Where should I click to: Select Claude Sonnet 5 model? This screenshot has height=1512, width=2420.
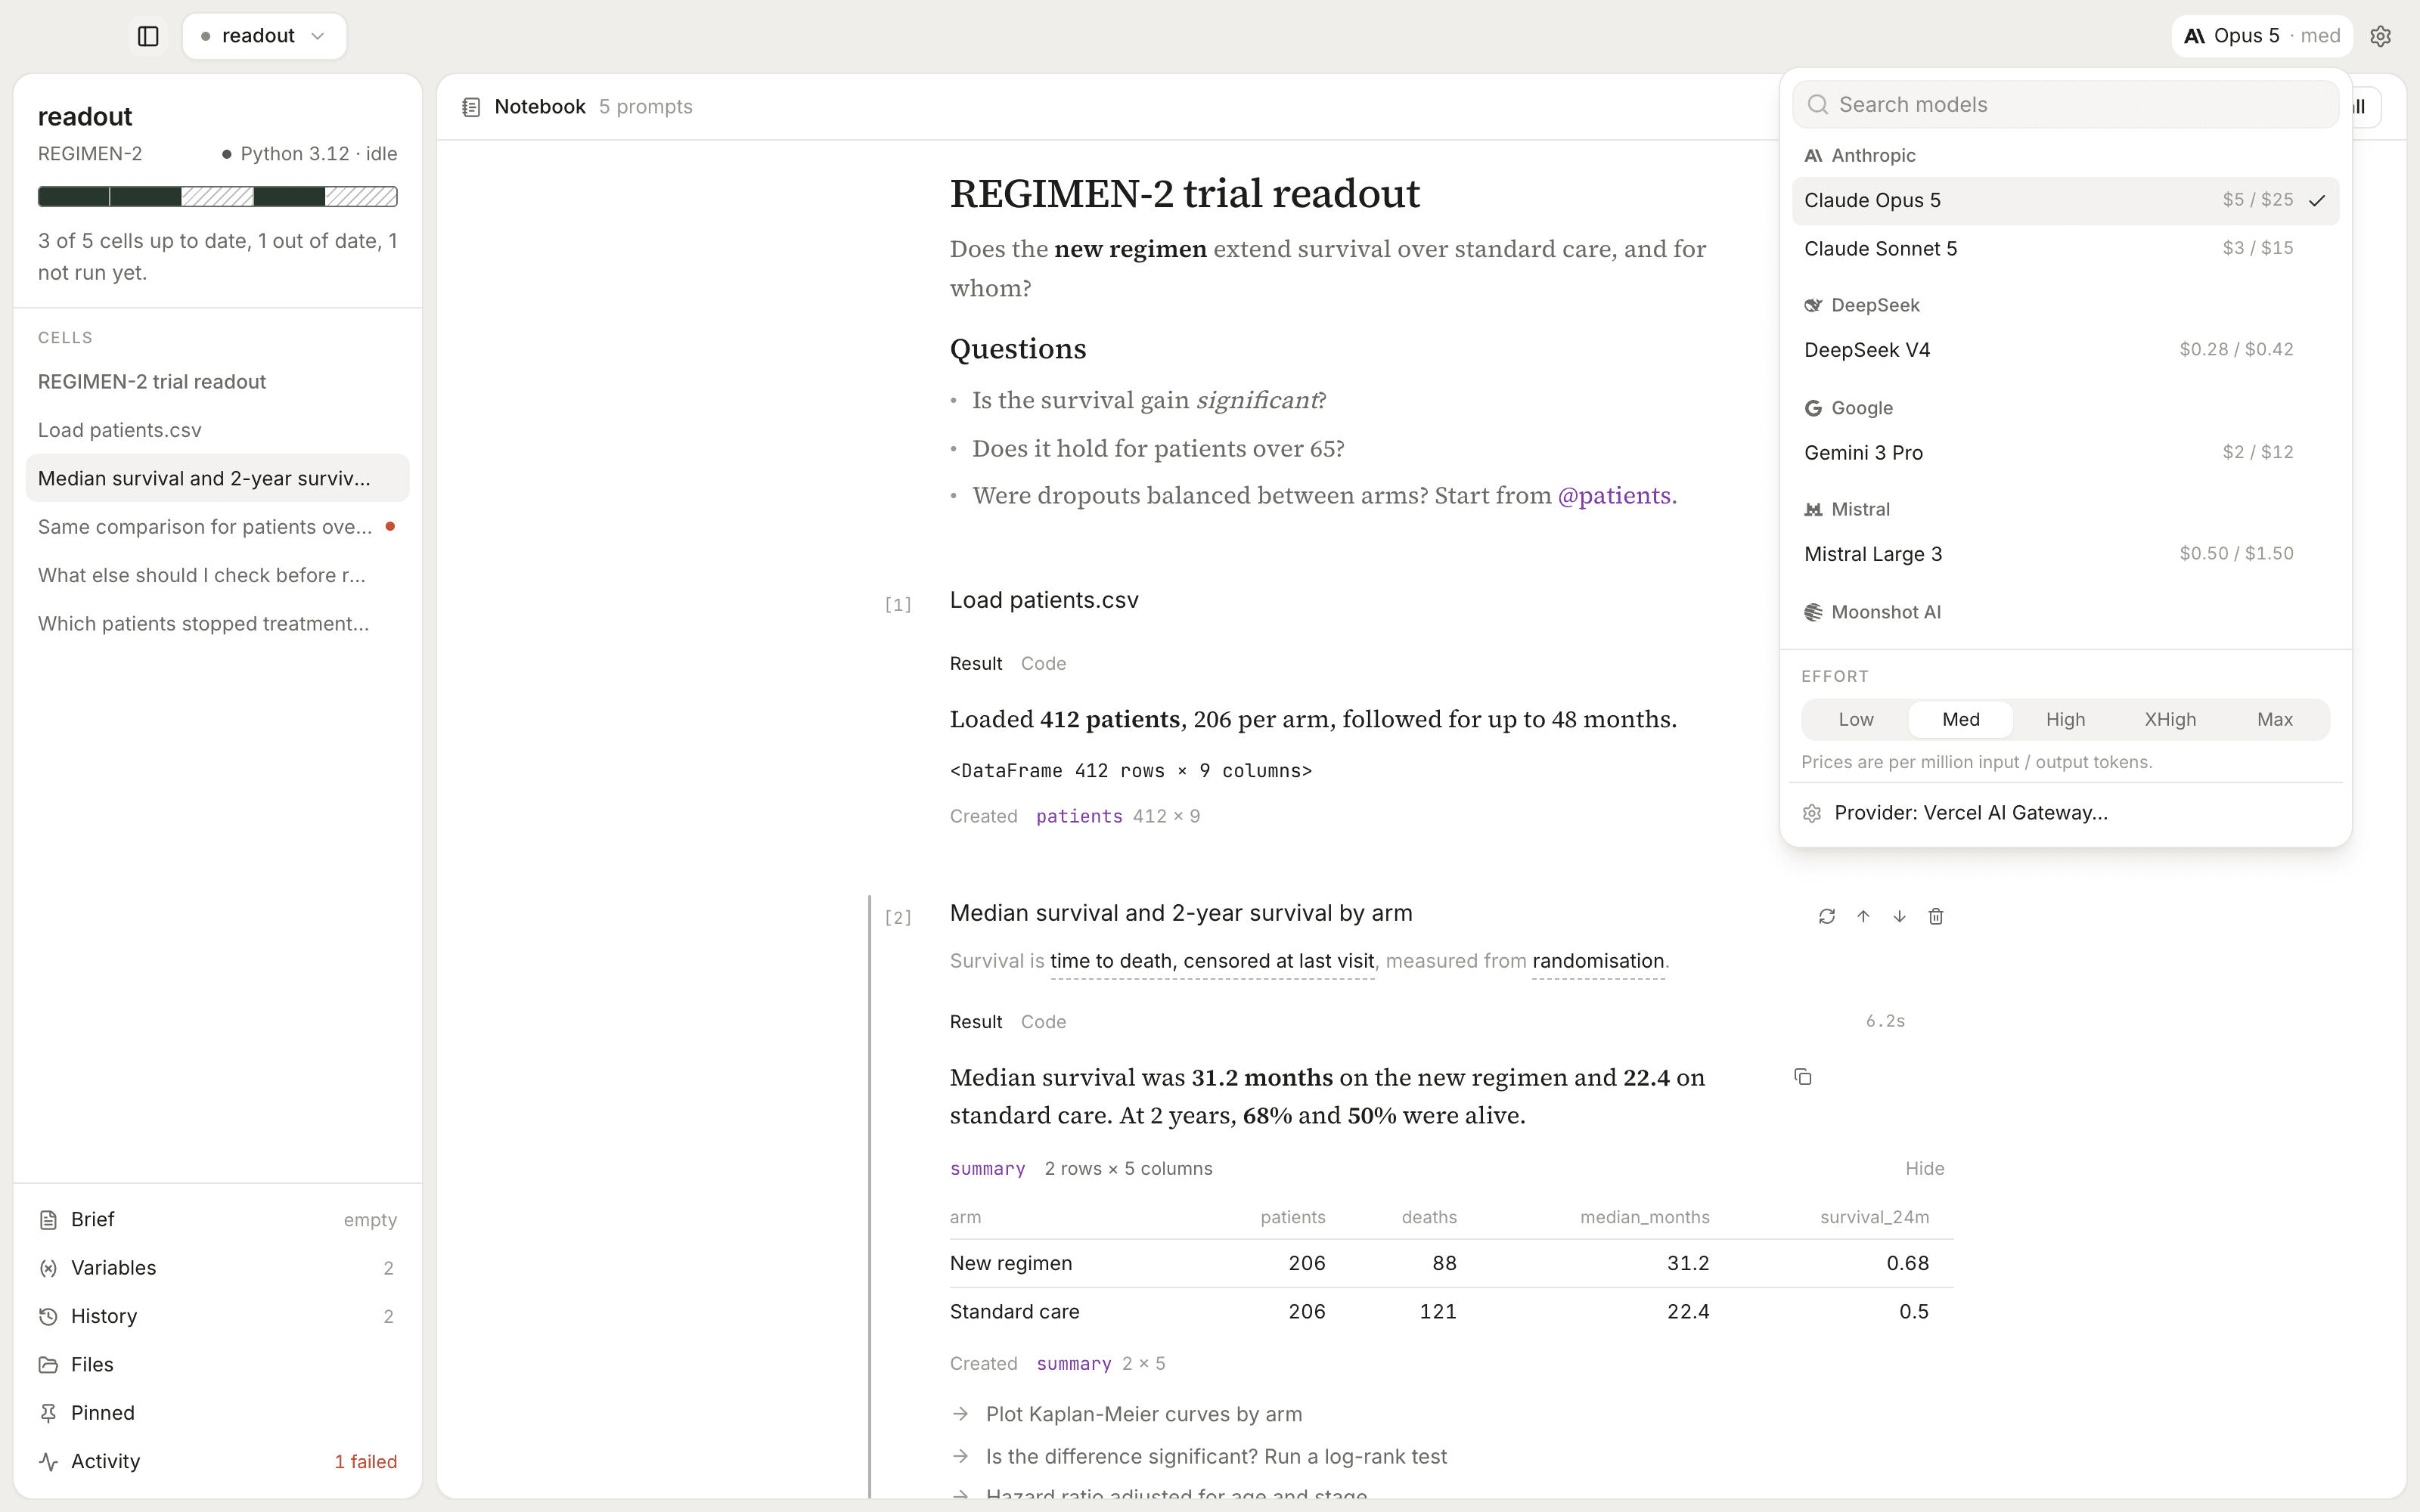click(x=2065, y=248)
